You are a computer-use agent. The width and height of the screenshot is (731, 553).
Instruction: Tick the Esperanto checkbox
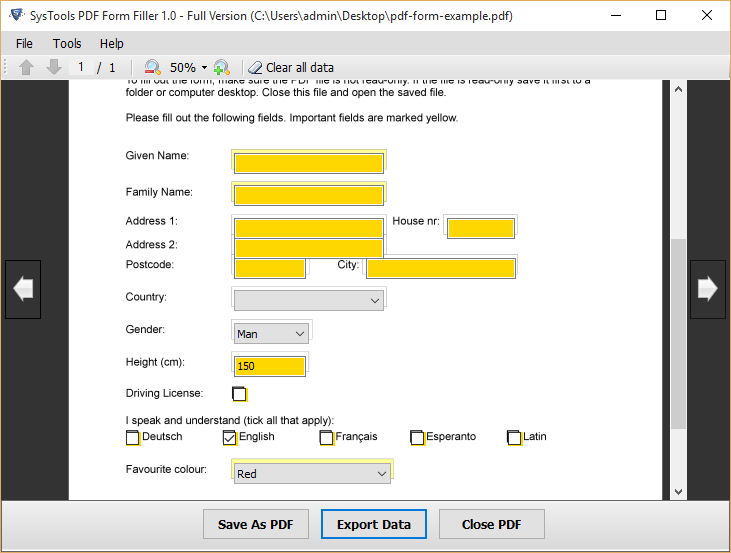(417, 437)
